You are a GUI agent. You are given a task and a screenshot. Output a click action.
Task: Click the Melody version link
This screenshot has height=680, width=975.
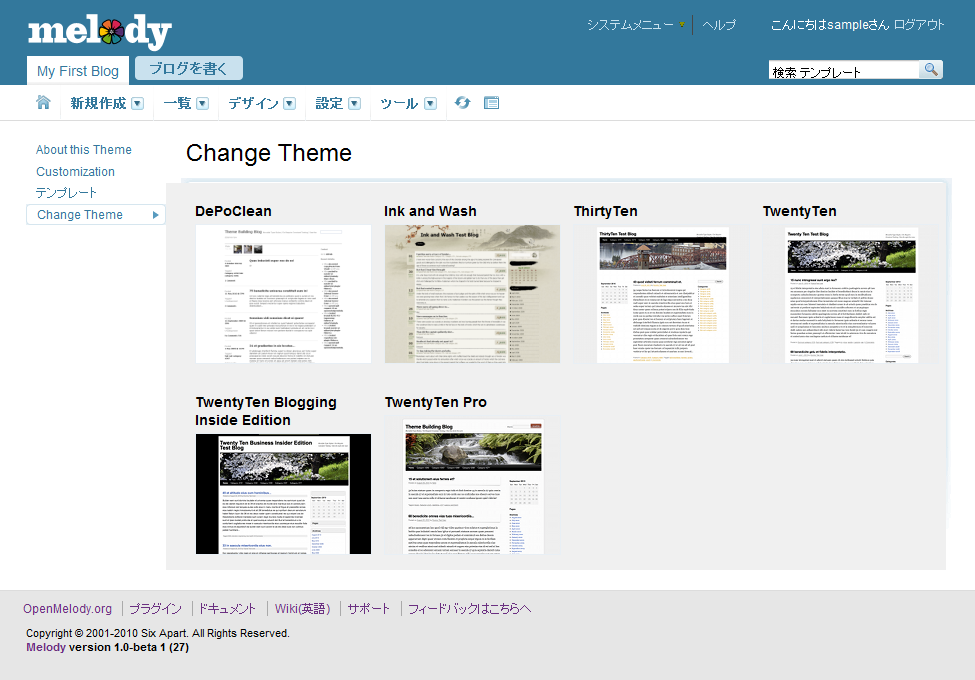pos(46,647)
